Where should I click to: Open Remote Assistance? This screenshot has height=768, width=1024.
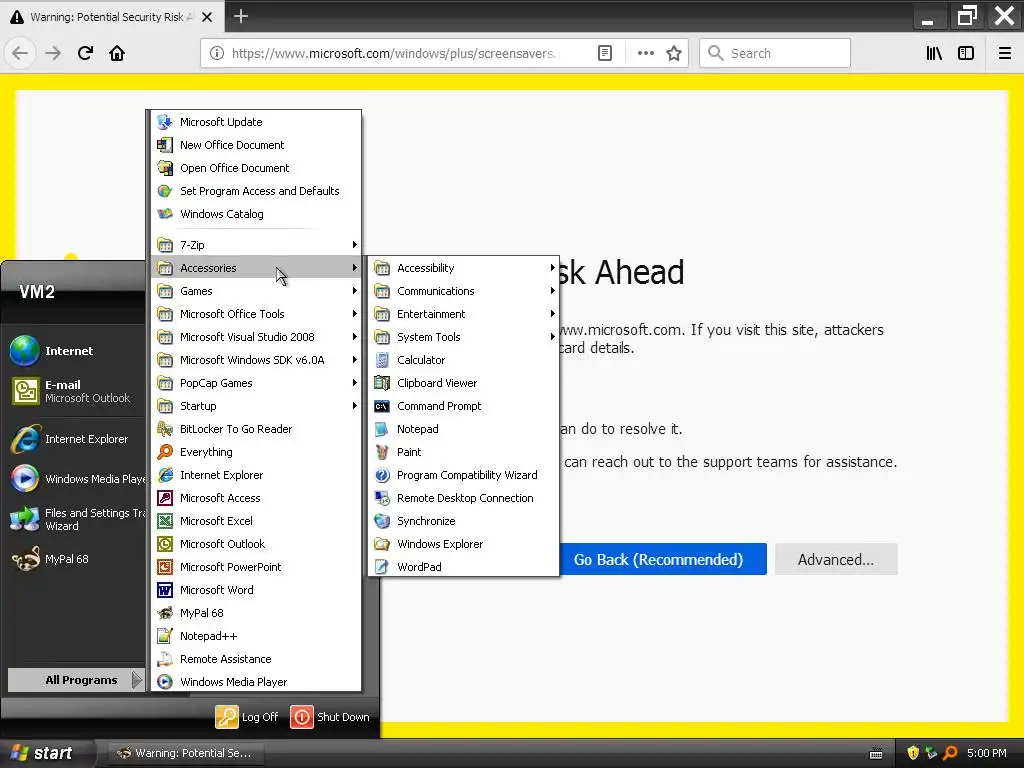click(x=256, y=659)
